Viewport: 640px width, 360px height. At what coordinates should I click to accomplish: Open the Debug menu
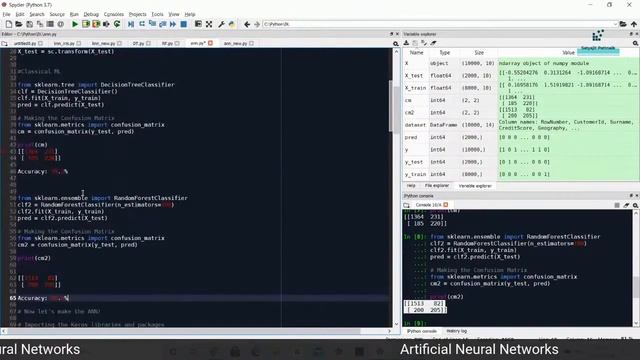click(x=91, y=14)
